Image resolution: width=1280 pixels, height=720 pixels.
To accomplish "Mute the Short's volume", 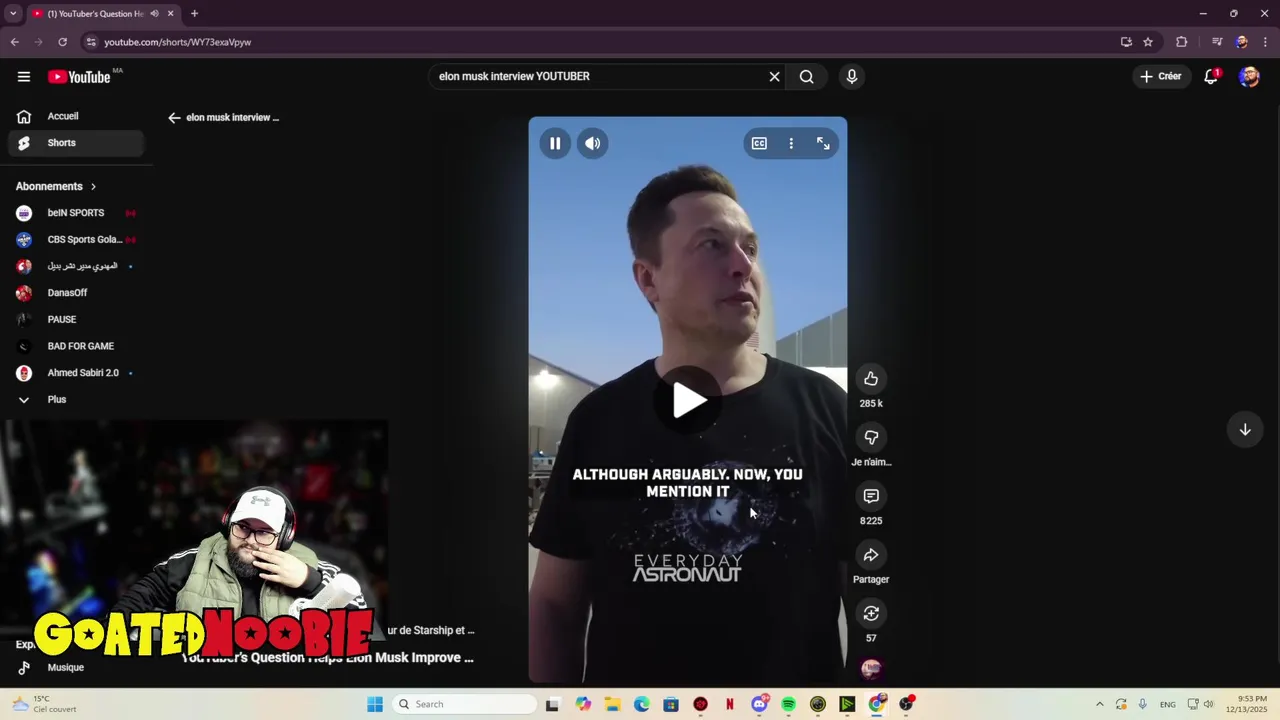I will pyautogui.click(x=593, y=143).
